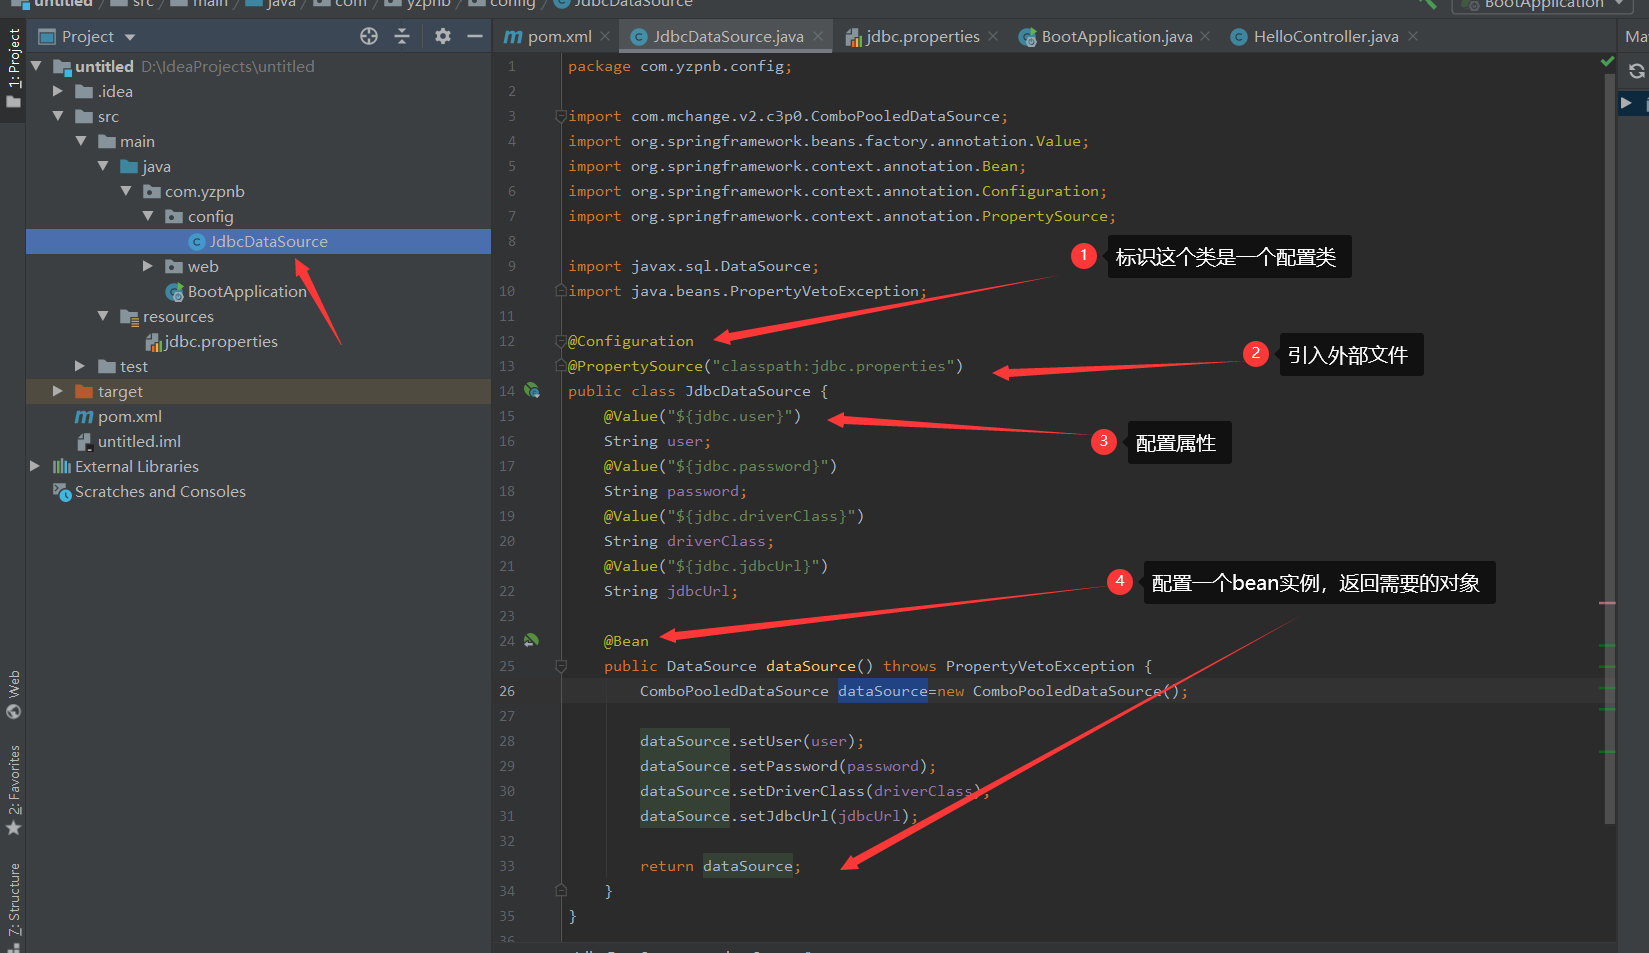Close the JdbcDataSource.java tab
The width and height of the screenshot is (1649, 953).
point(818,36)
